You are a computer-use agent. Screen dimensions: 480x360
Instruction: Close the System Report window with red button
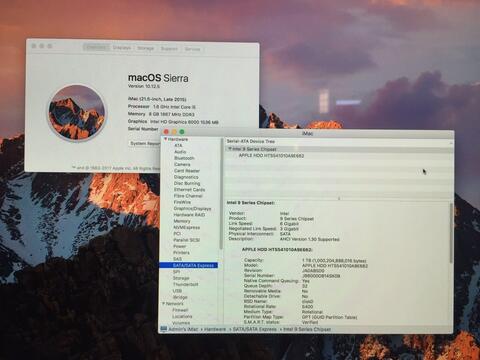(166, 132)
